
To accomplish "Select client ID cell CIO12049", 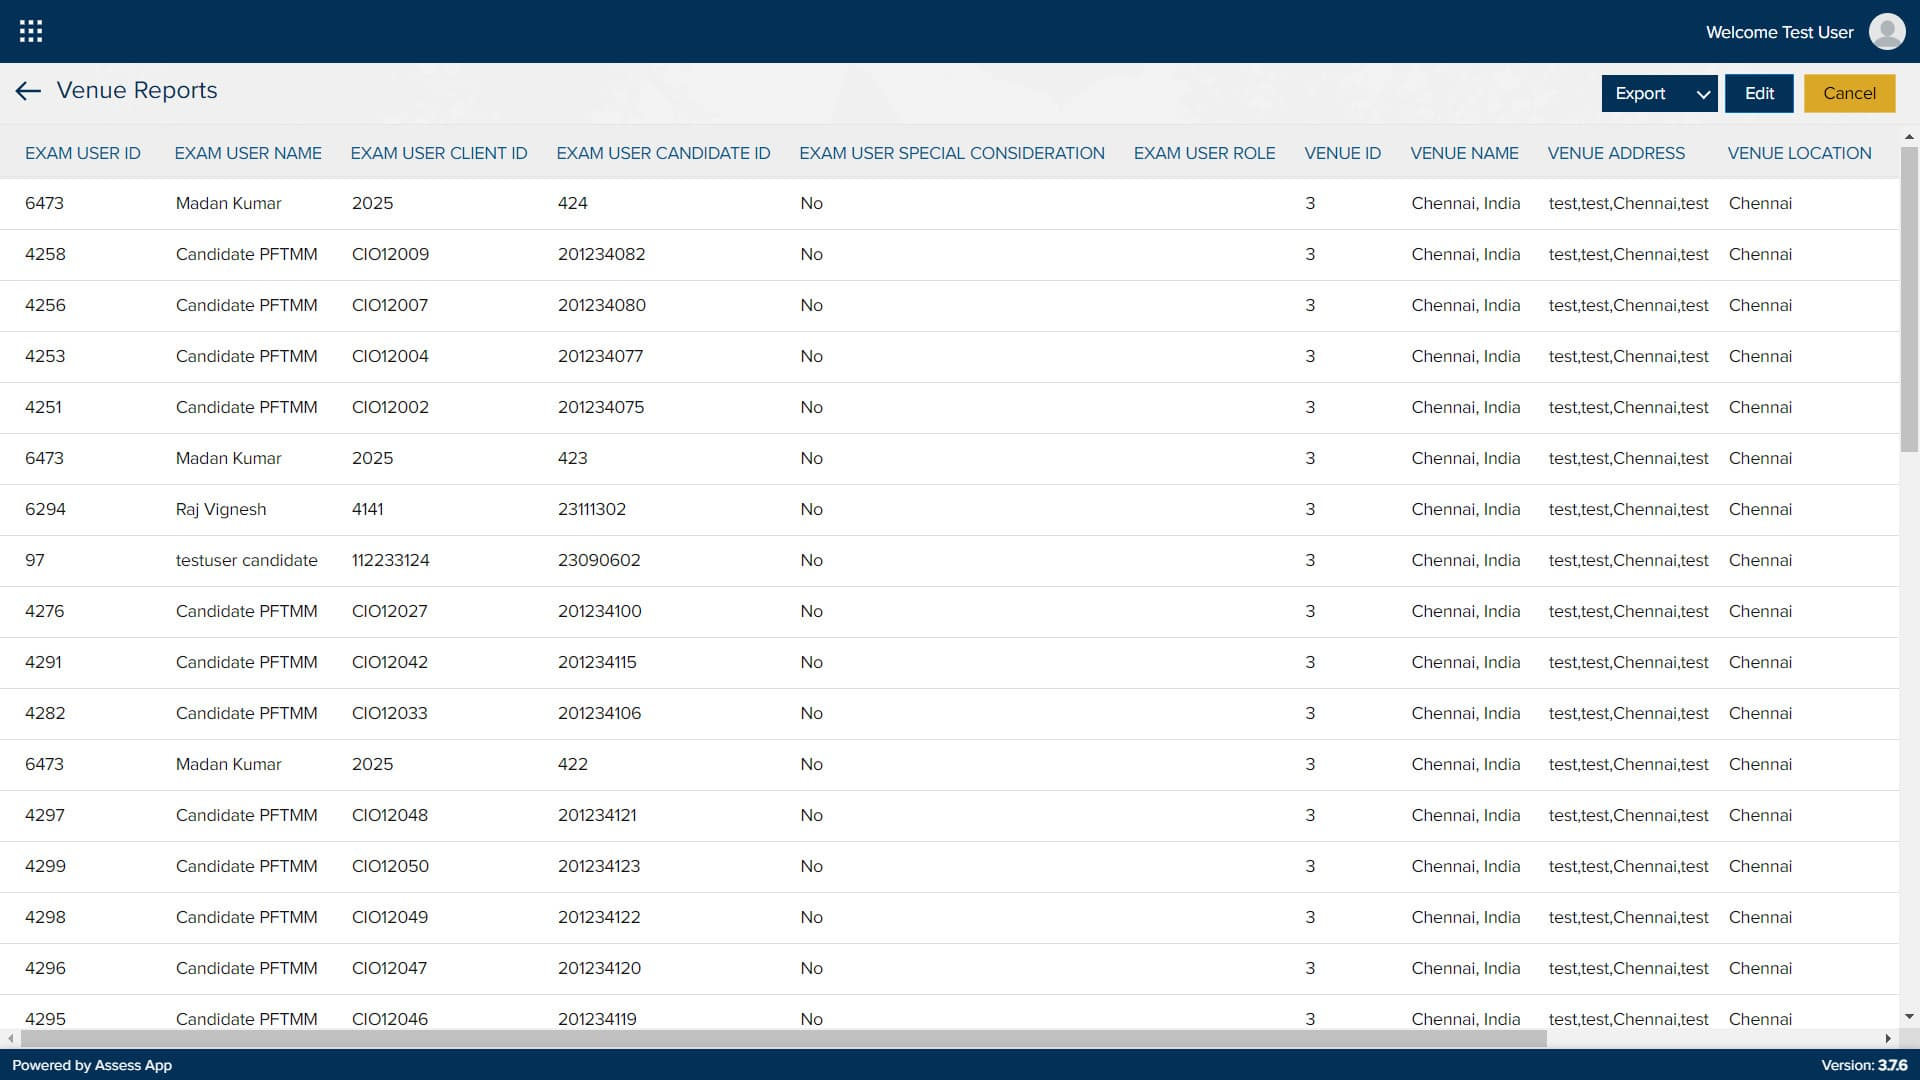I will 390,917.
